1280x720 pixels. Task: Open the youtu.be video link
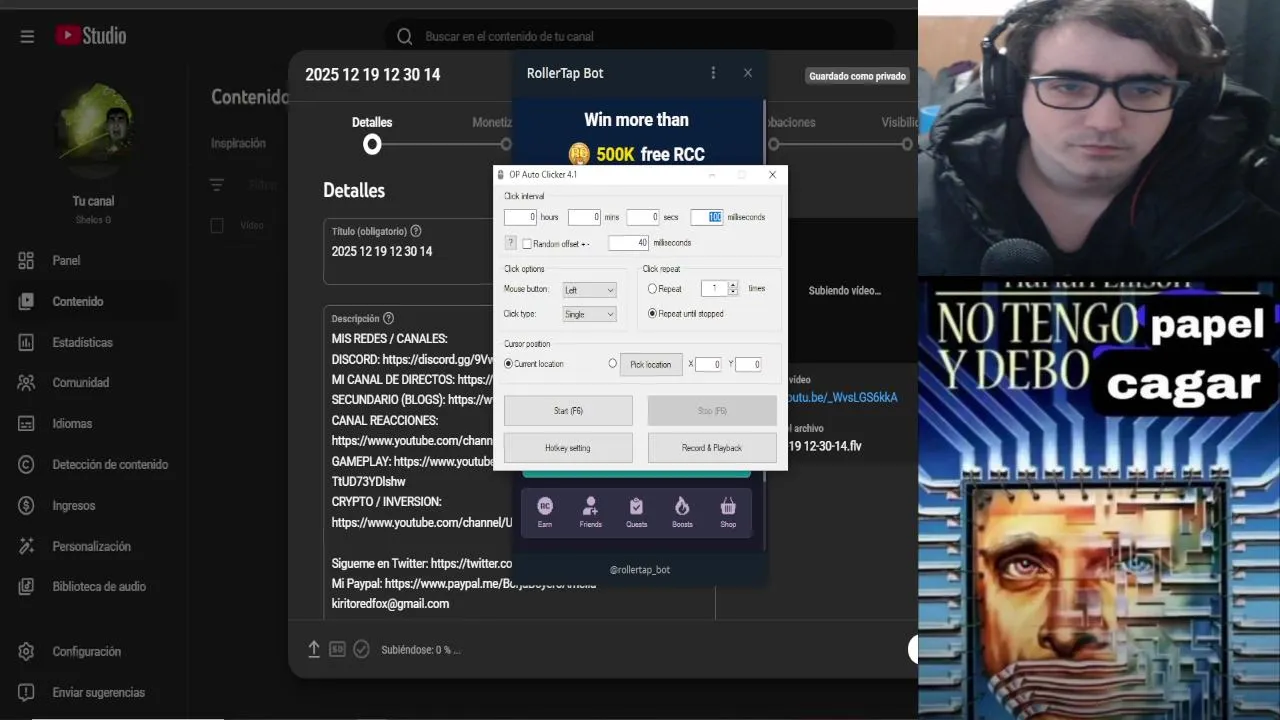[843, 397]
